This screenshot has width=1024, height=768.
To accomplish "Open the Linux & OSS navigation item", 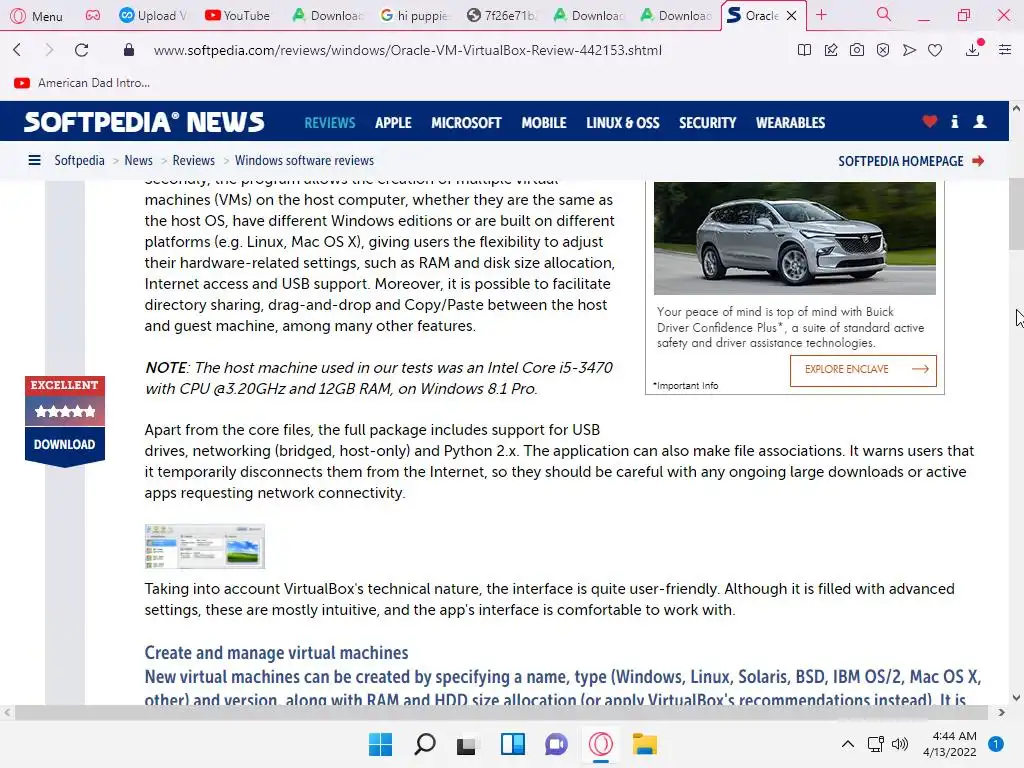I will tap(623, 123).
